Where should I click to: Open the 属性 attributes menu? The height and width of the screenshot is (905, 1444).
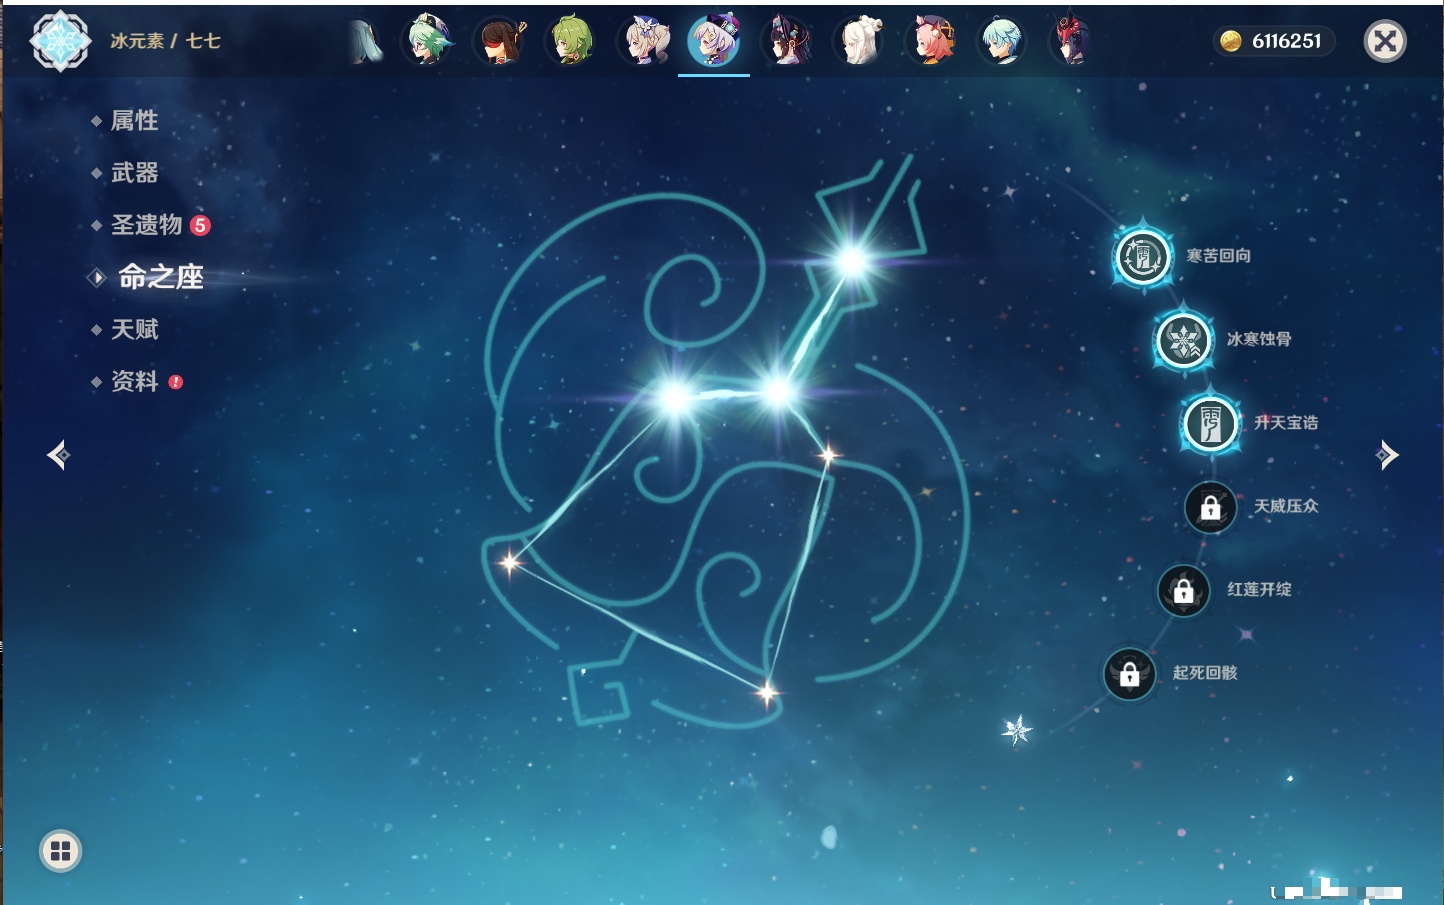[x=134, y=121]
